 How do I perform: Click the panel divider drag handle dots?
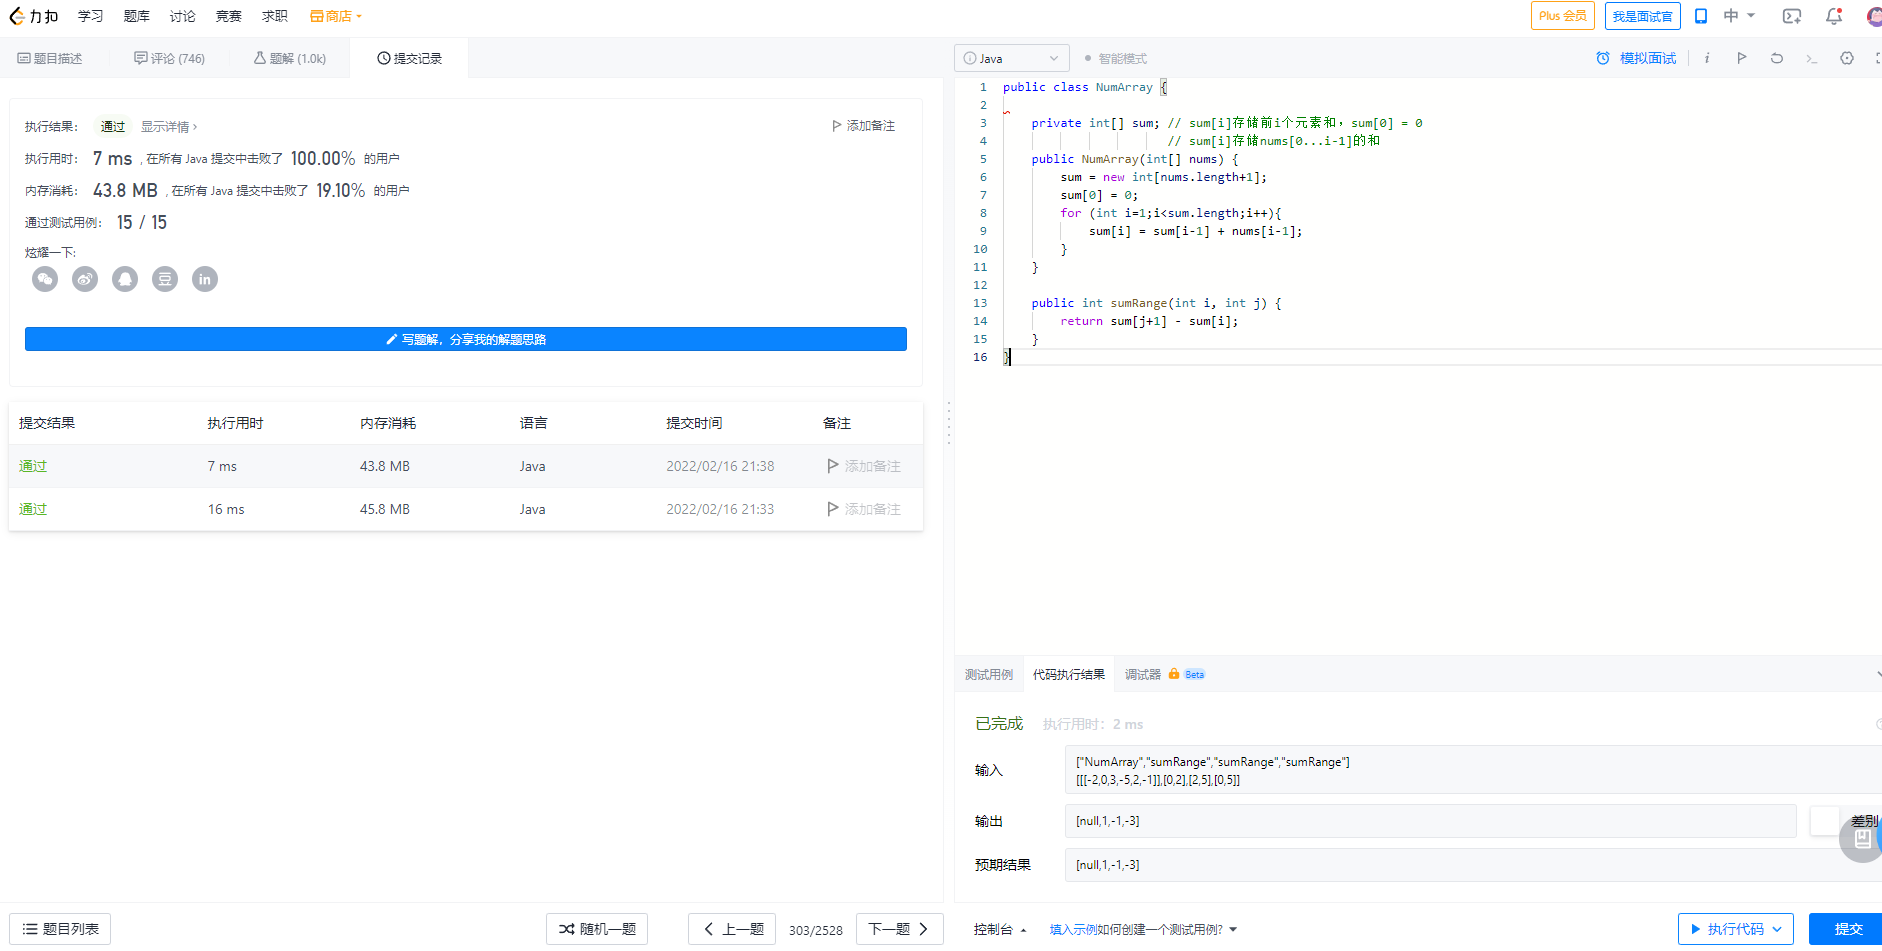click(949, 423)
